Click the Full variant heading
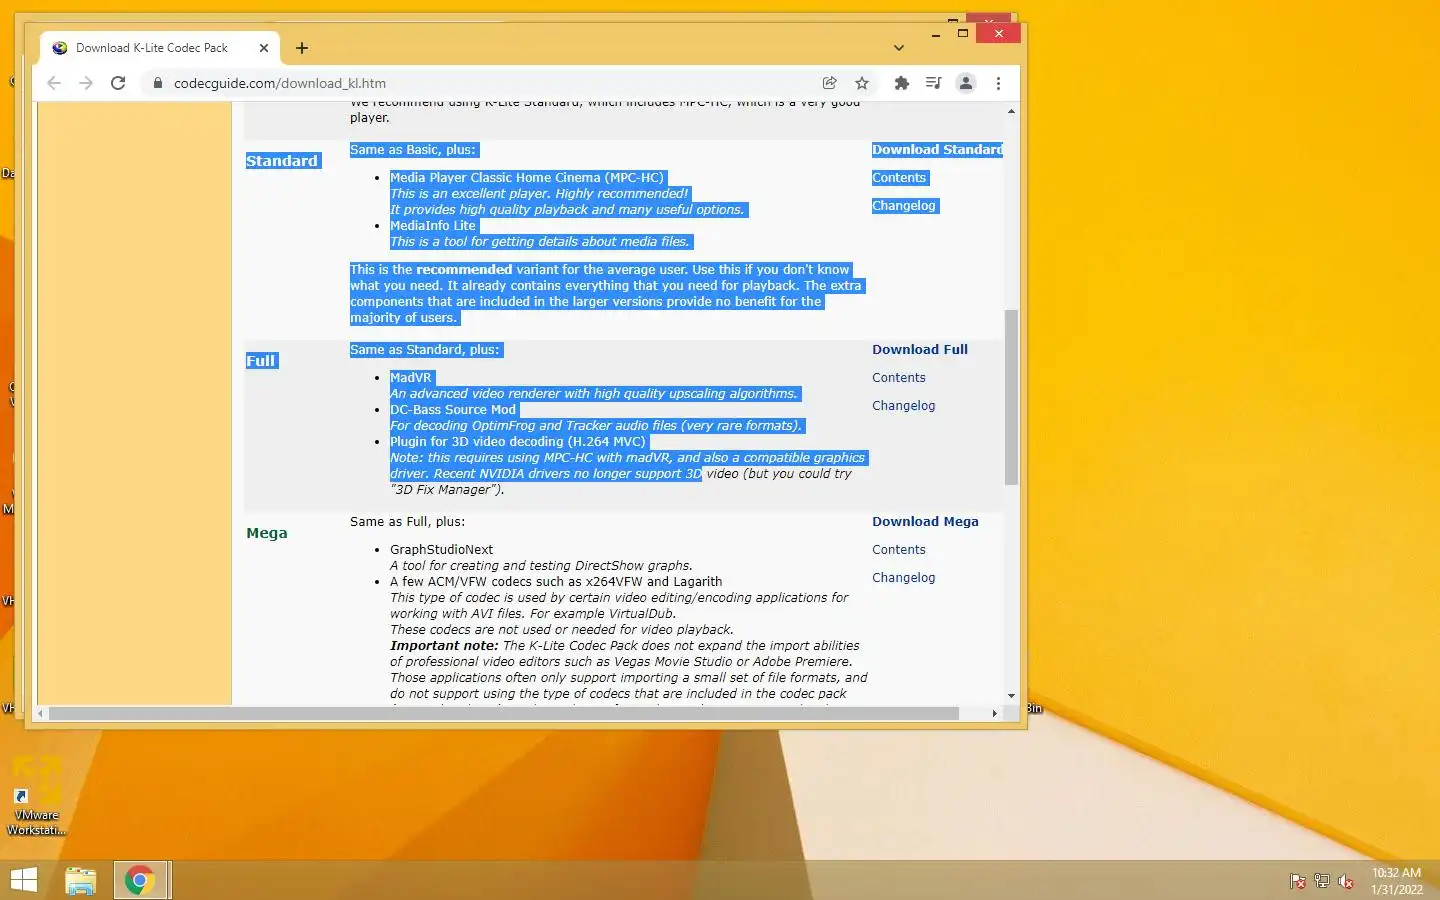 [x=261, y=361]
